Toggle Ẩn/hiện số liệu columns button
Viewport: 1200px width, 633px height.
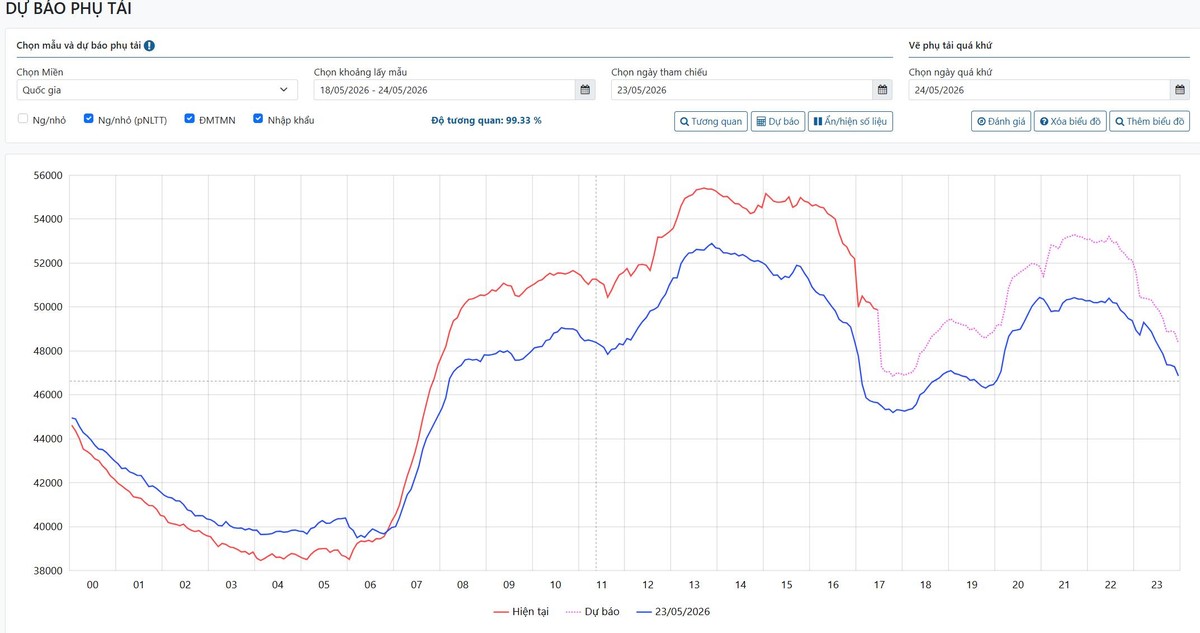850,121
